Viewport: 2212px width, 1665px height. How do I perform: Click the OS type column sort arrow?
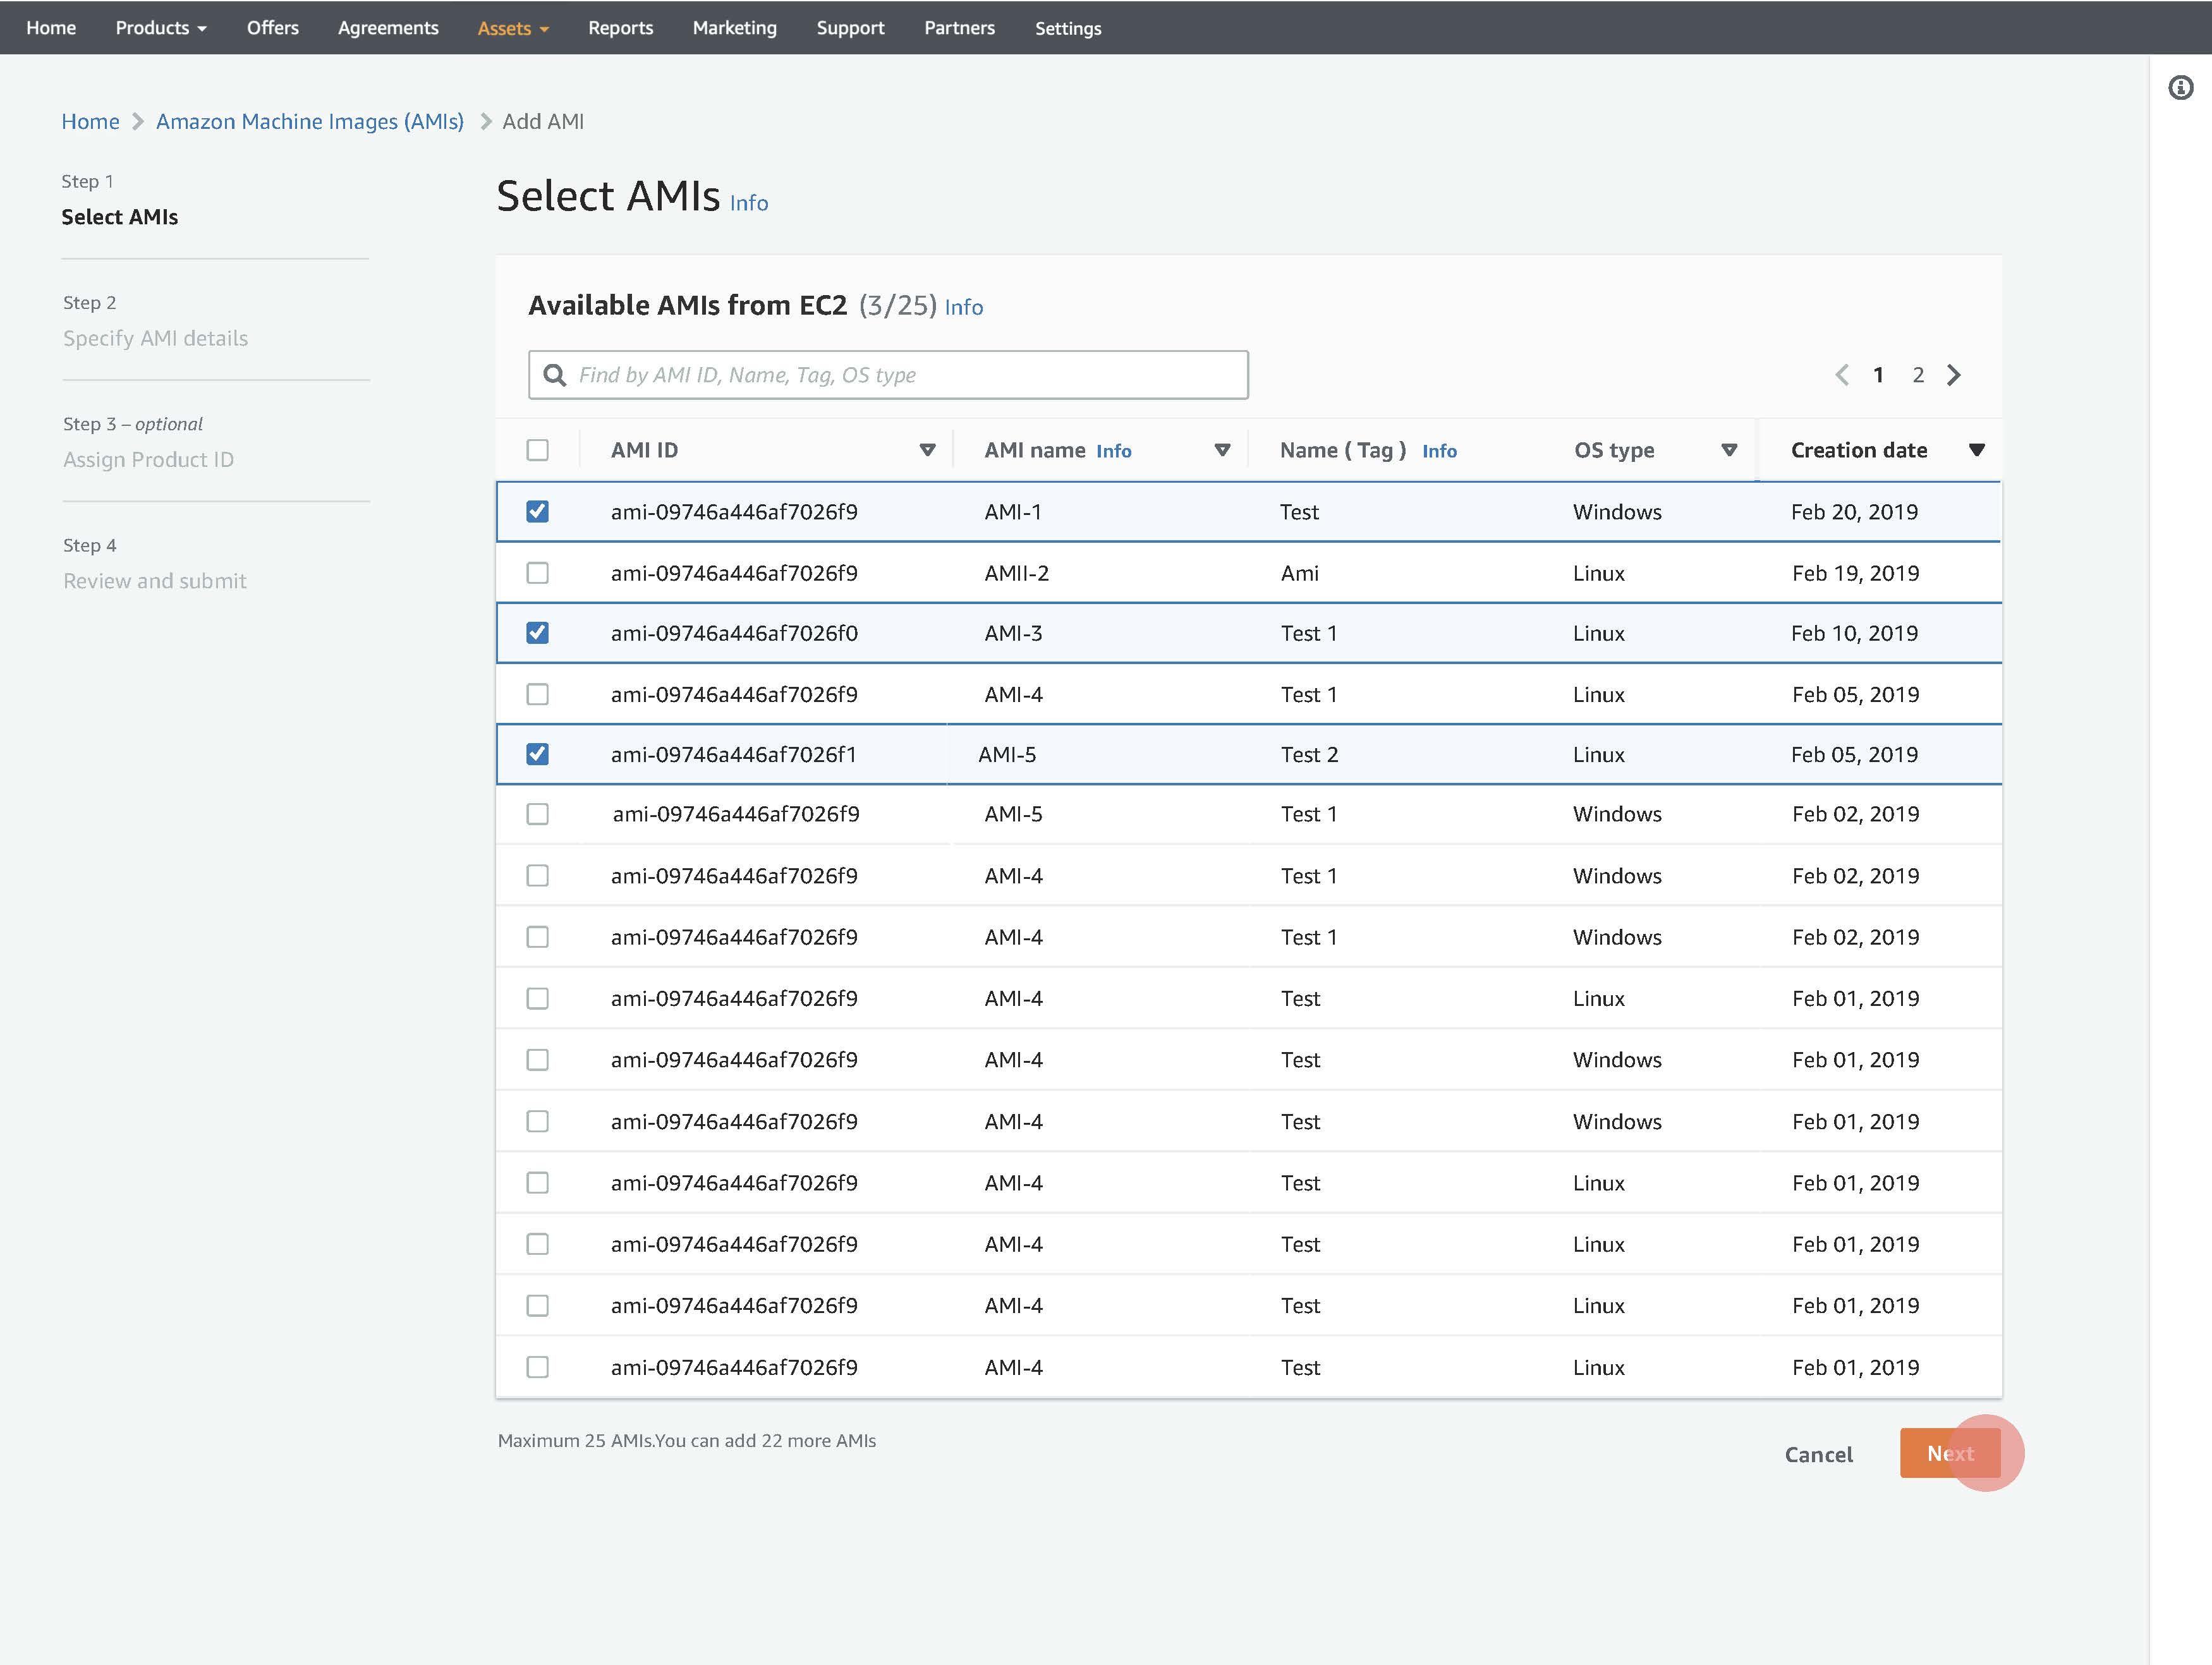coord(1729,450)
